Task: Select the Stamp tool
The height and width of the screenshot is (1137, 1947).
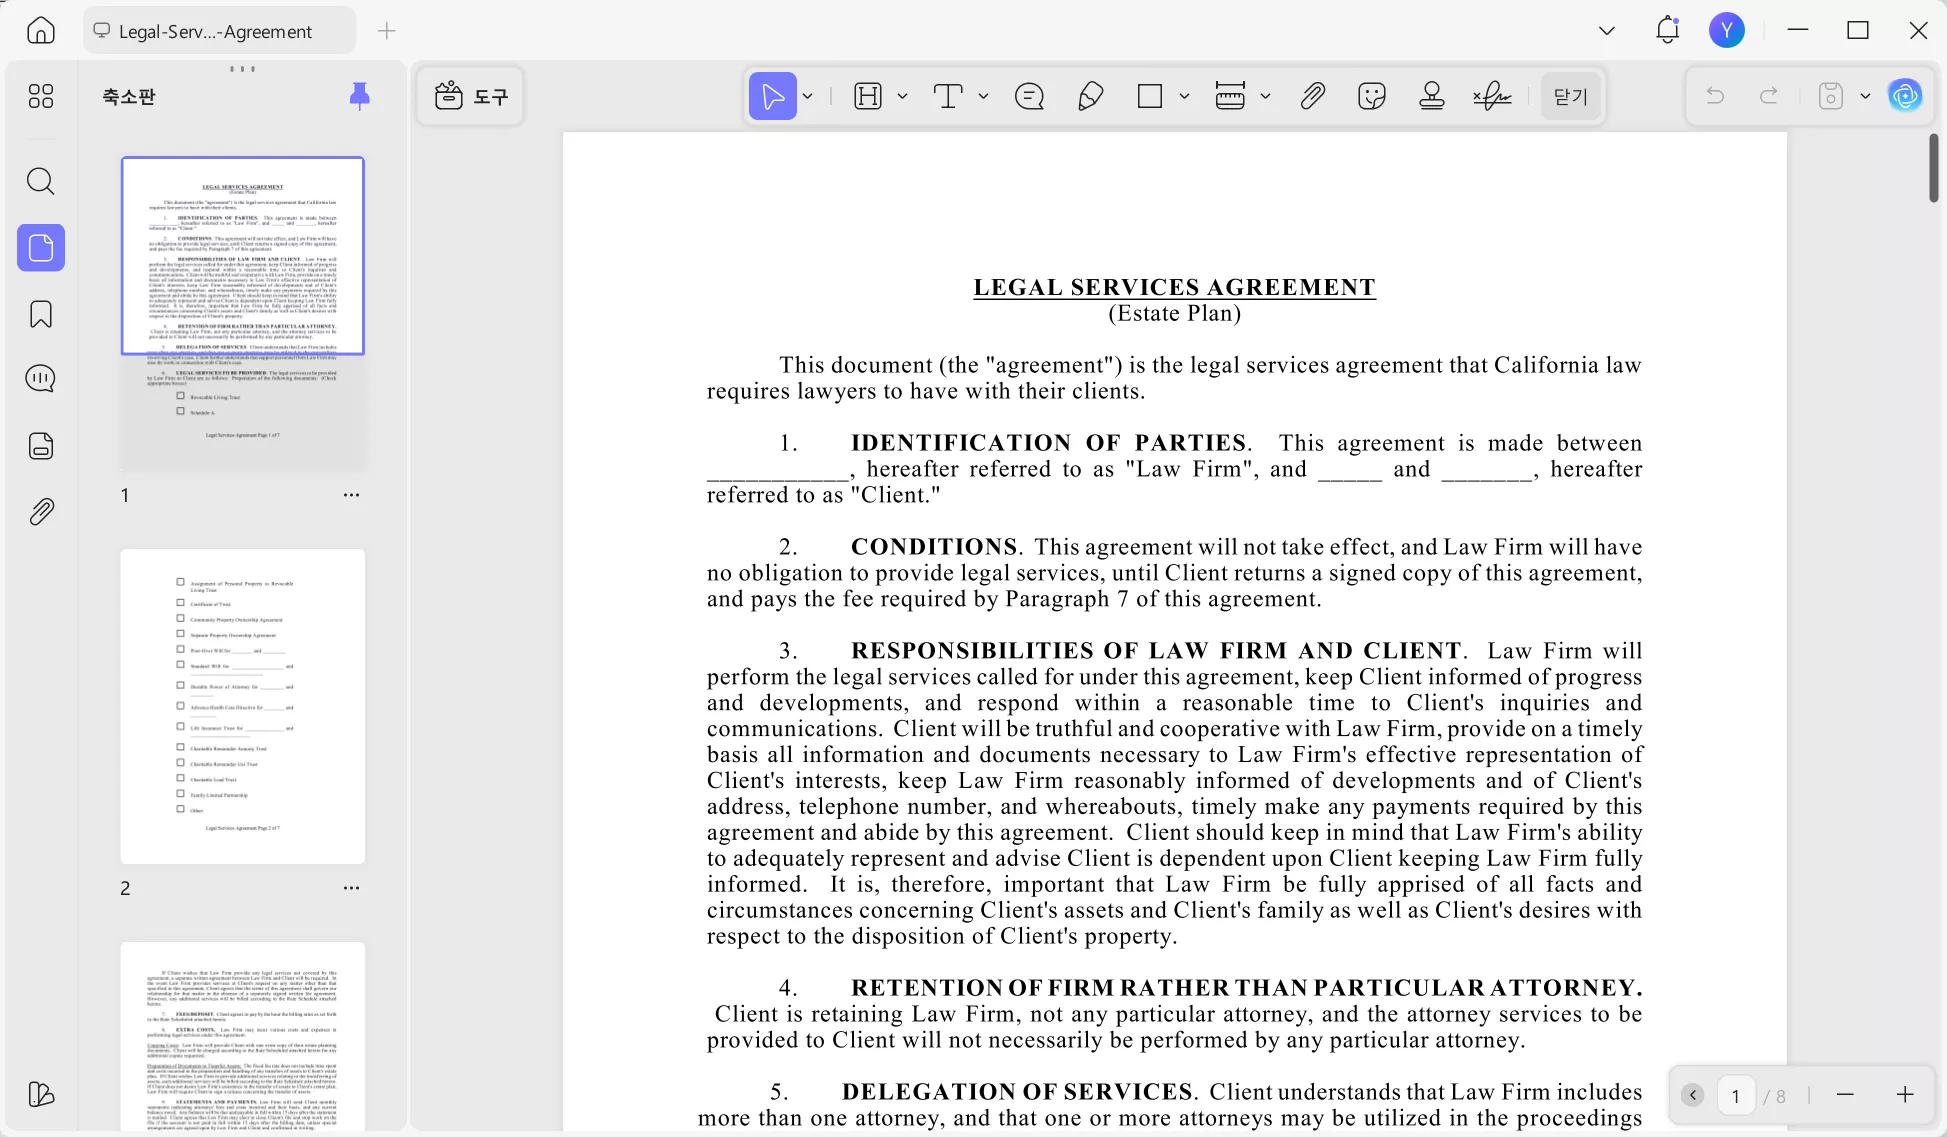Action: [x=1431, y=96]
